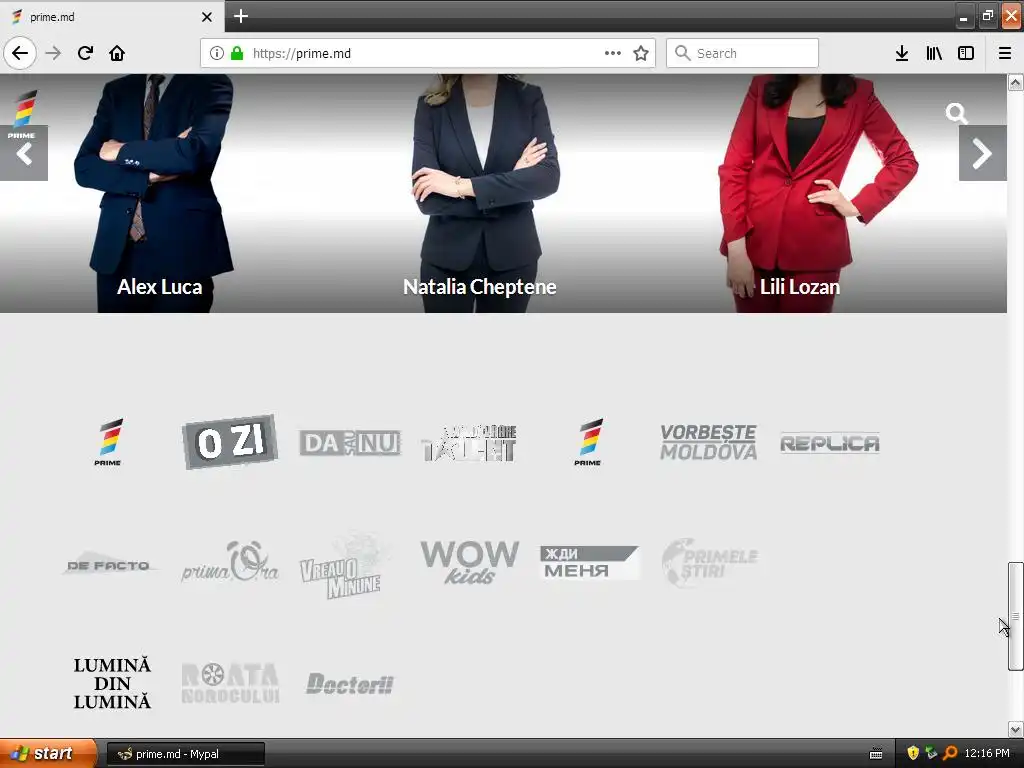Open the Vorbește Moldova show logo

709,443
